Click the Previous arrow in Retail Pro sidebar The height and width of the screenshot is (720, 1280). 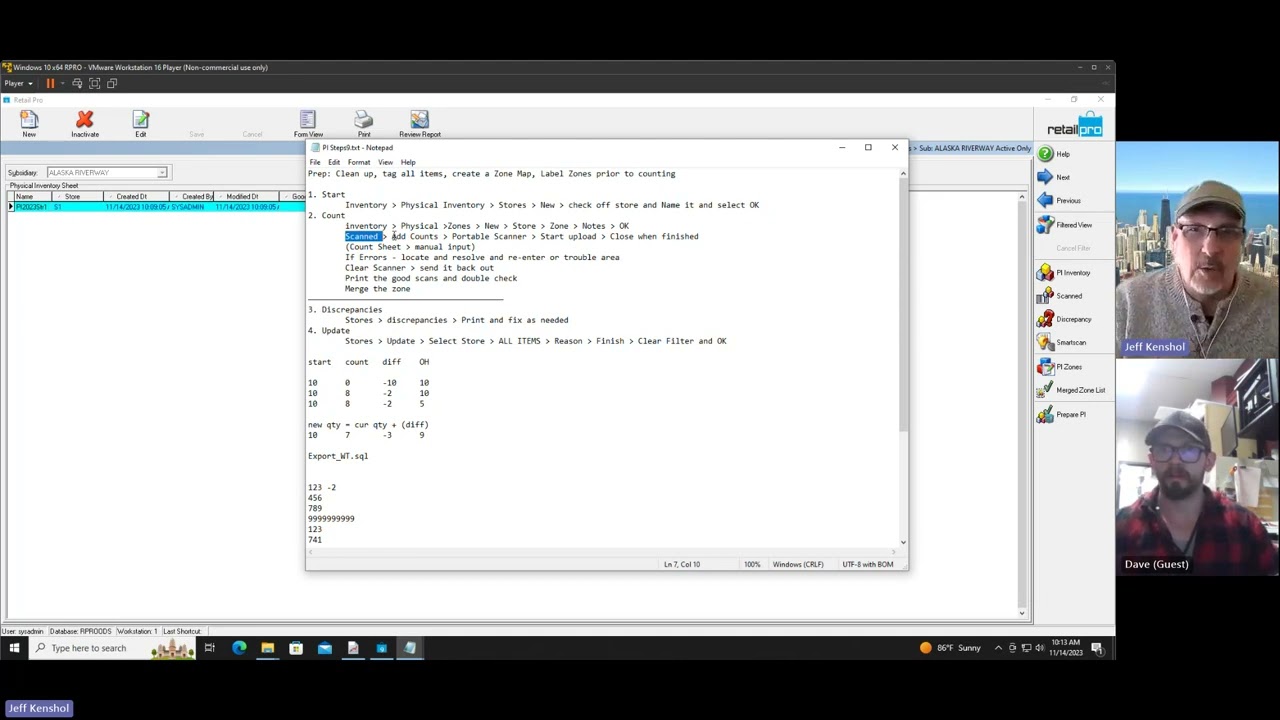pyautogui.click(x=1059, y=200)
